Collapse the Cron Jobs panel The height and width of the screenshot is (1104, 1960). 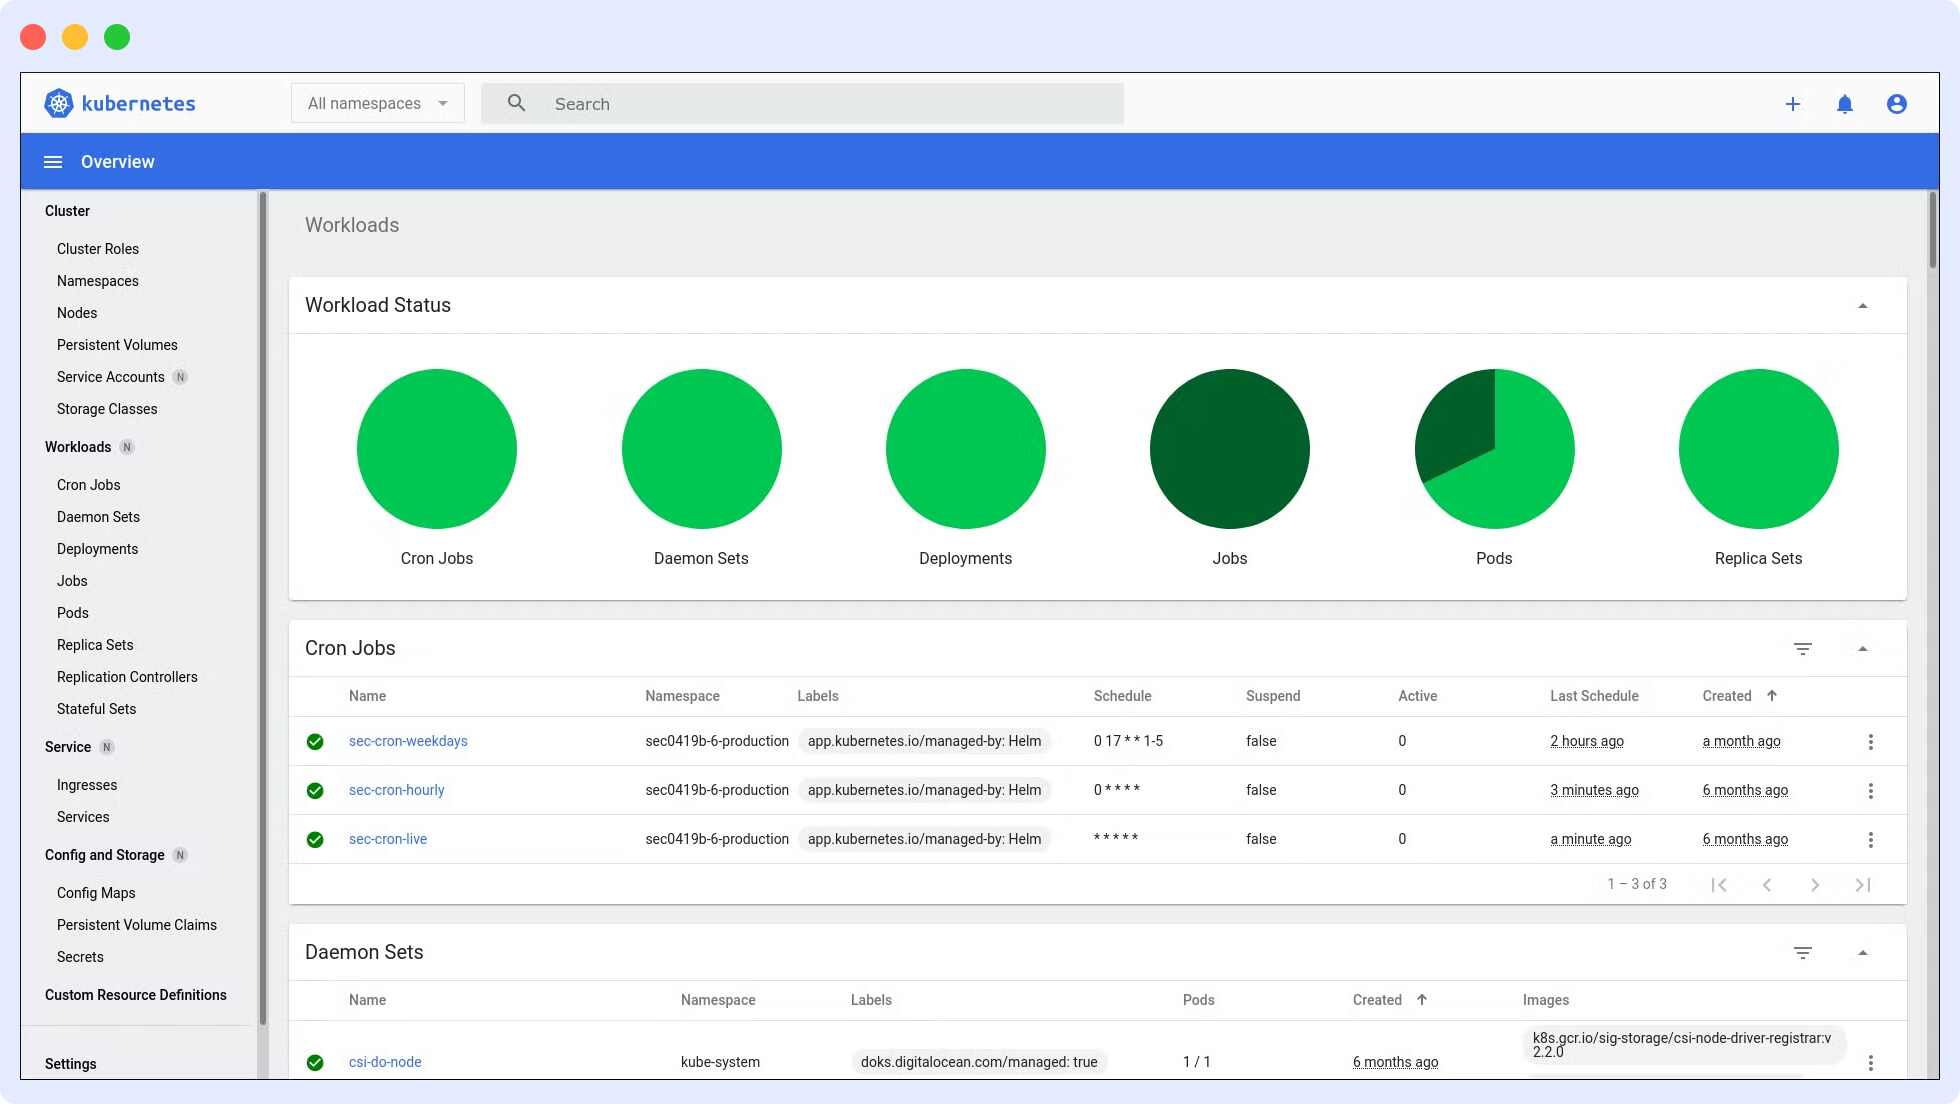coord(1862,648)
